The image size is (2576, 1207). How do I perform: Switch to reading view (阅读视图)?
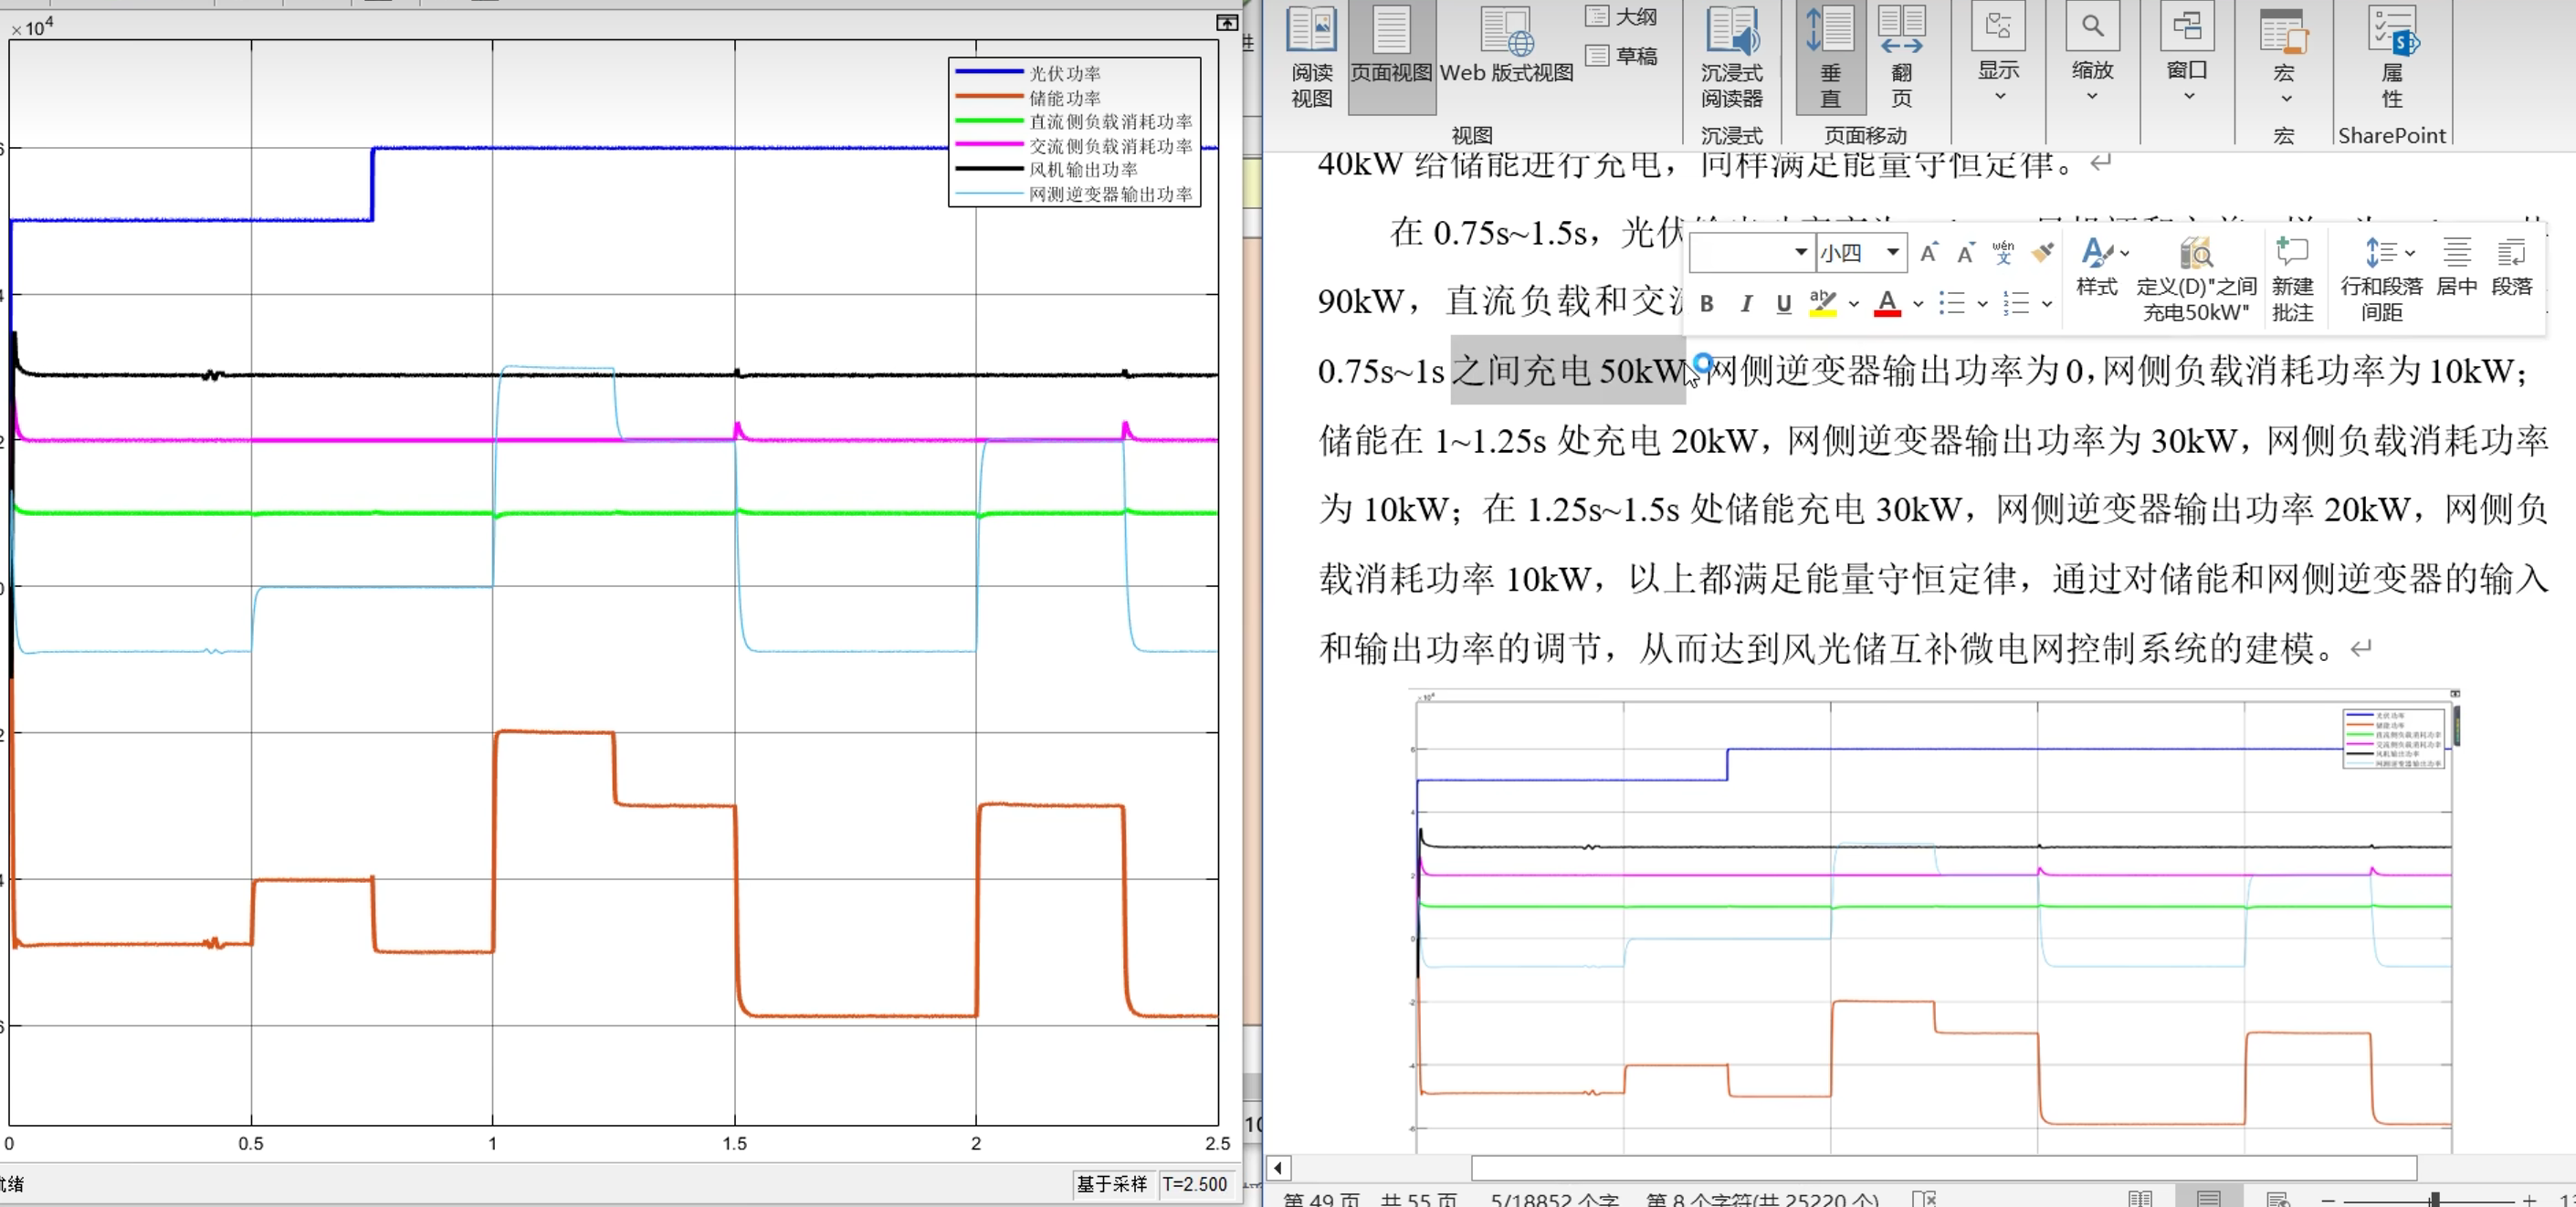1311,55
